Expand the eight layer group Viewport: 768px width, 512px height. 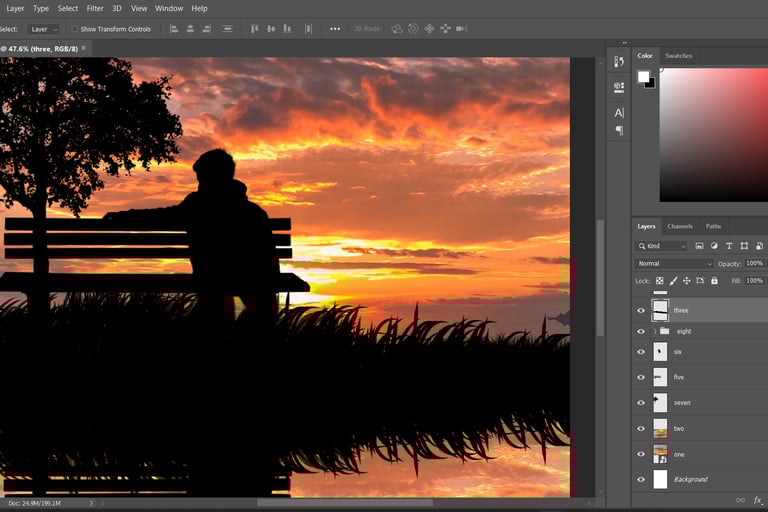pyautogui.click(x=655, y=331)
